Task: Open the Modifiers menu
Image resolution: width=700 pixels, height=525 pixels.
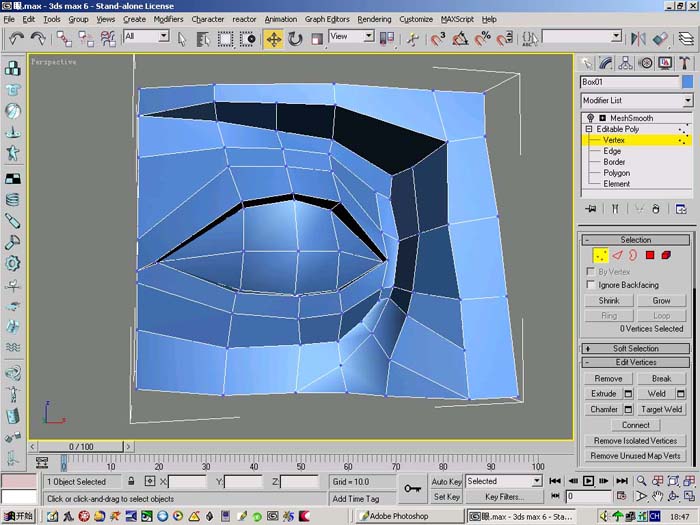Action: (168, 19)
